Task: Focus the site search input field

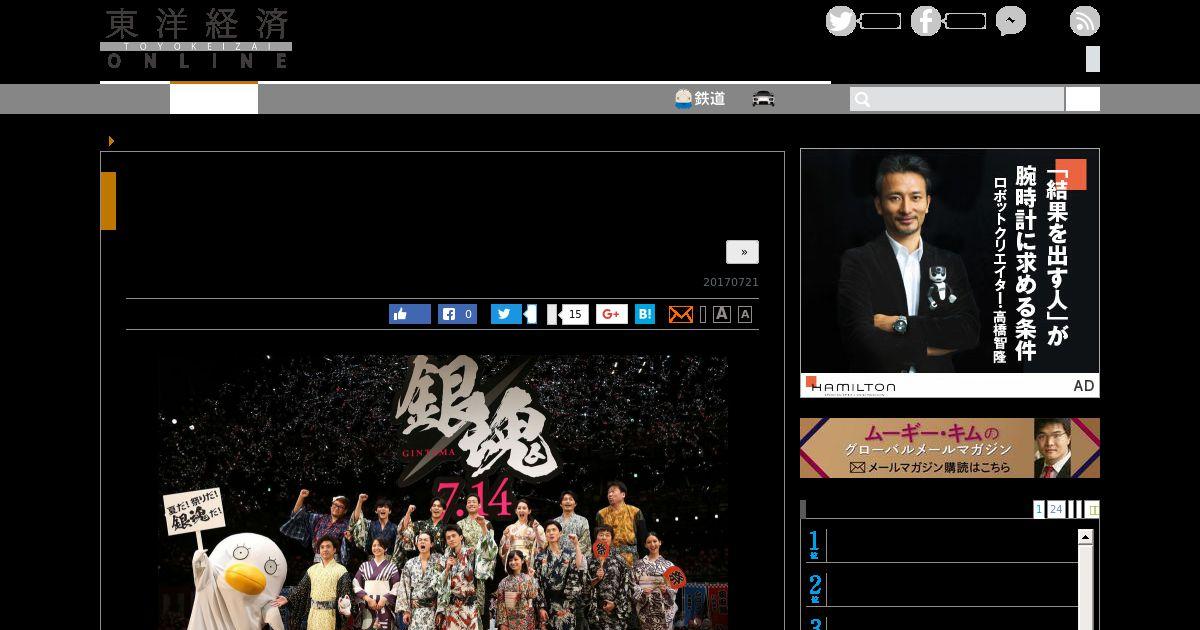Action: pos(957,99)
